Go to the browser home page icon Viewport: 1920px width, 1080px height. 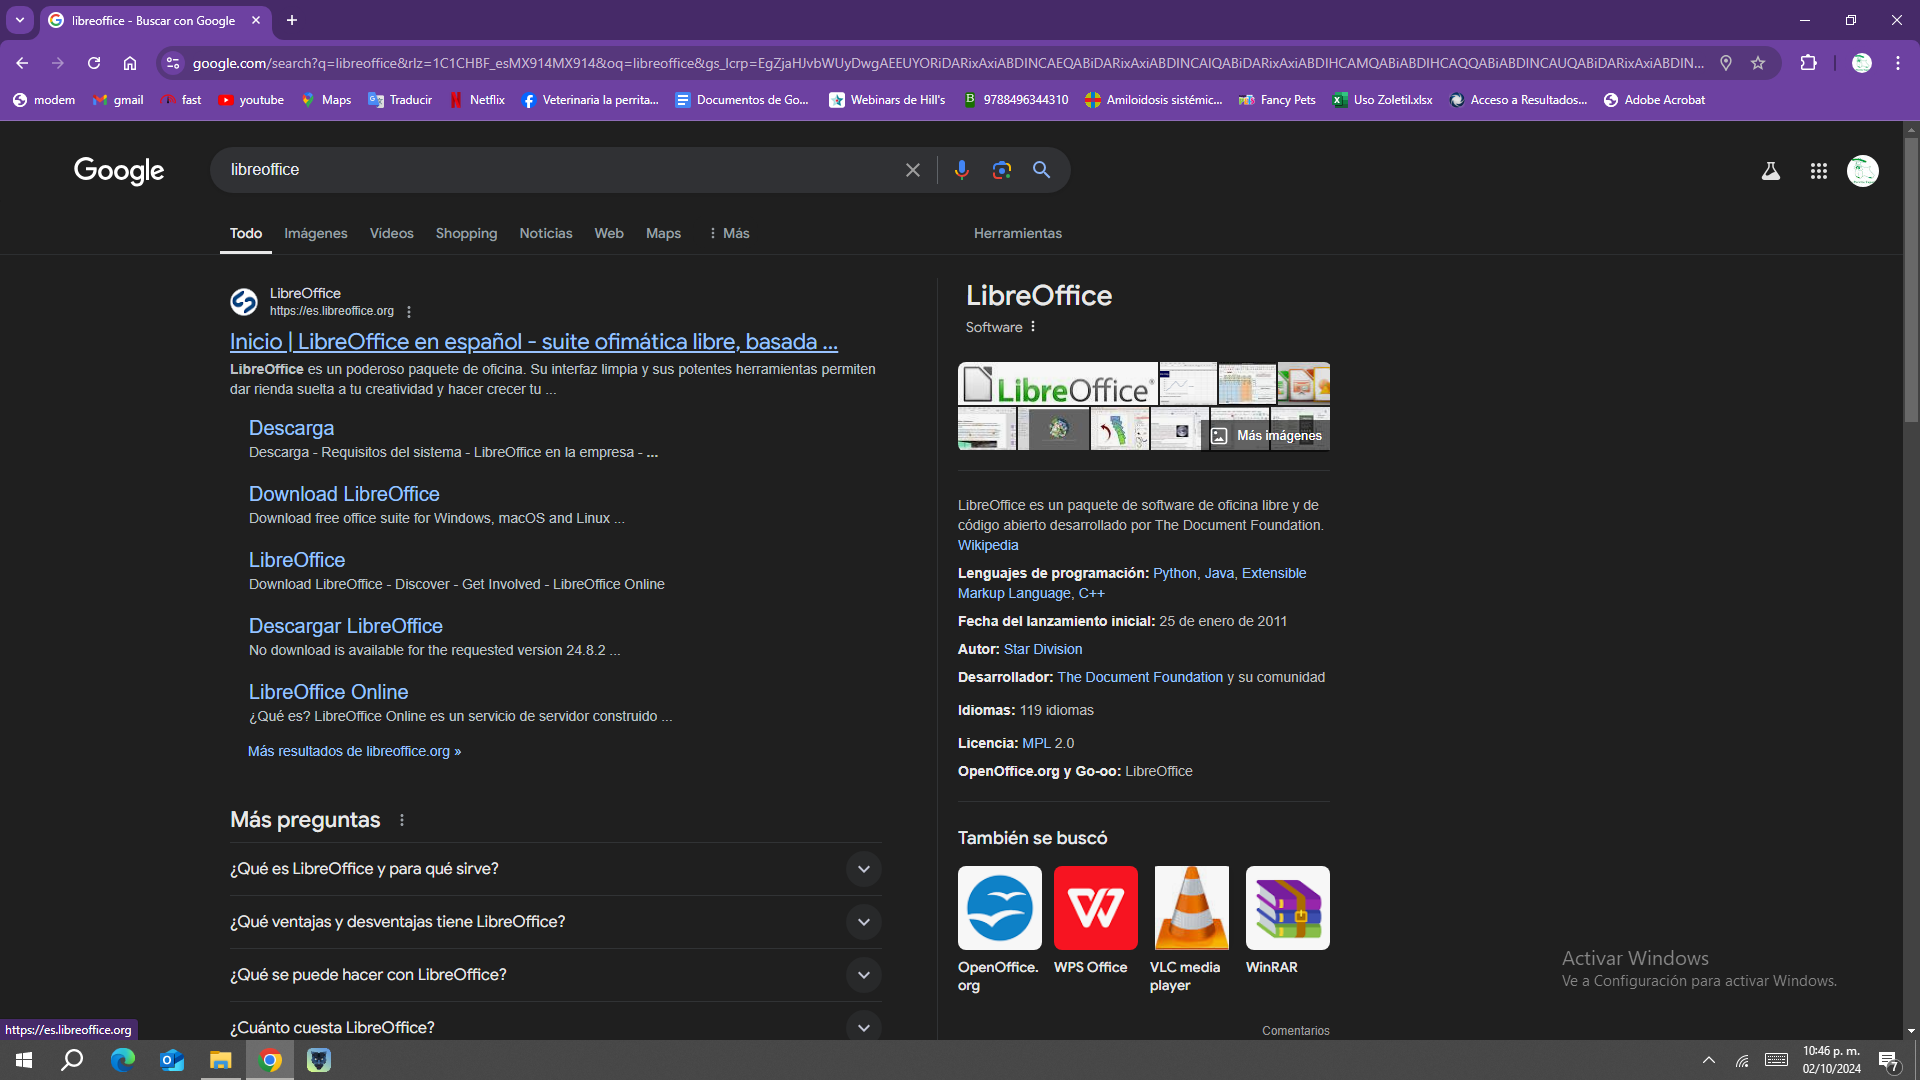(x=130, y=63)
